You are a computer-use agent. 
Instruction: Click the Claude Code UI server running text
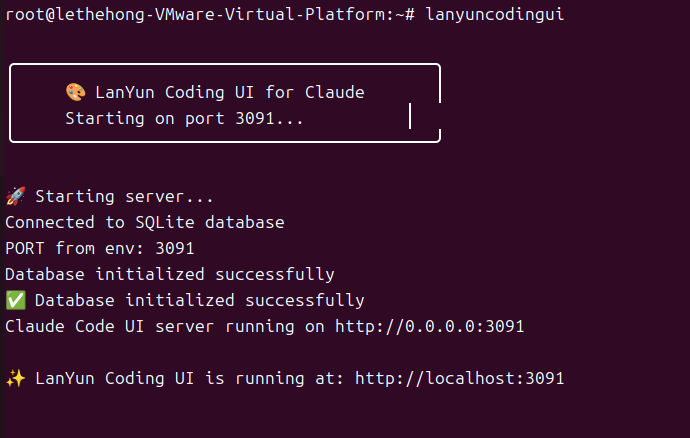[x=150, y=327]
